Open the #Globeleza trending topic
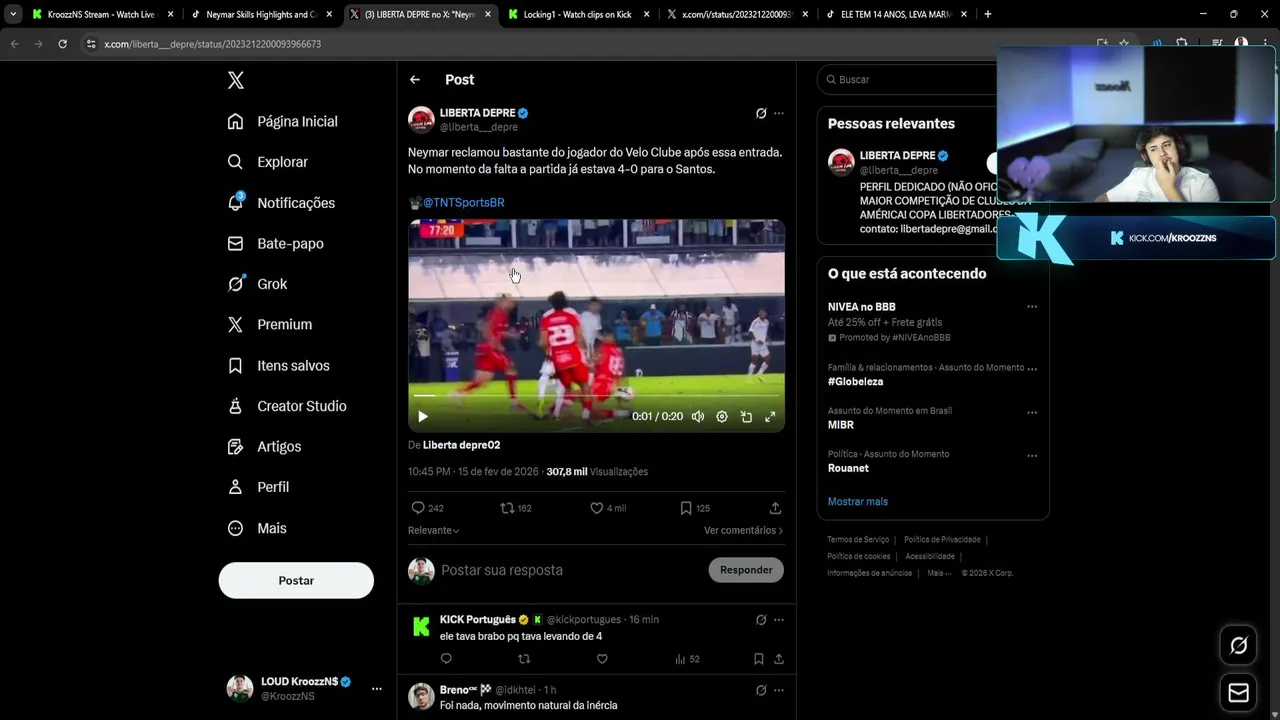 (855, 382)
